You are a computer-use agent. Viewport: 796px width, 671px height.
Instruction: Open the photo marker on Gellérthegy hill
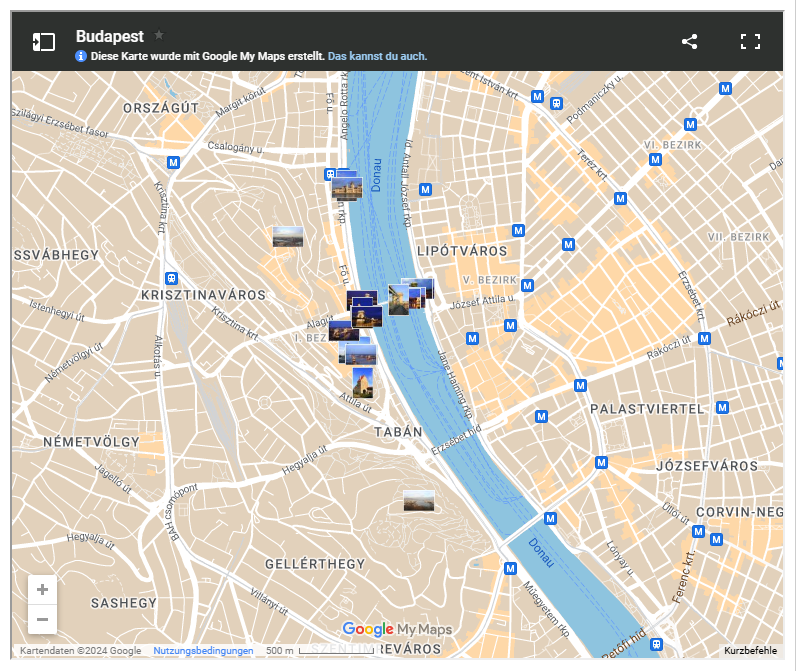tap(419, 500)
